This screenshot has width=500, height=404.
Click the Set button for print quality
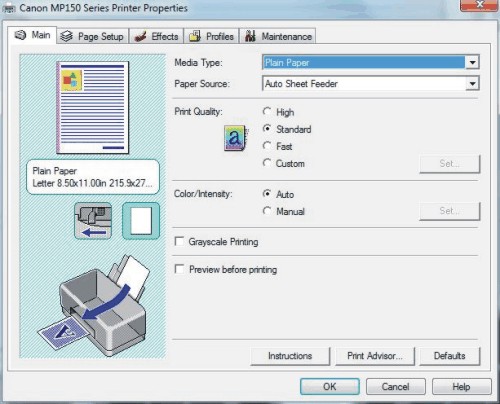450,164
